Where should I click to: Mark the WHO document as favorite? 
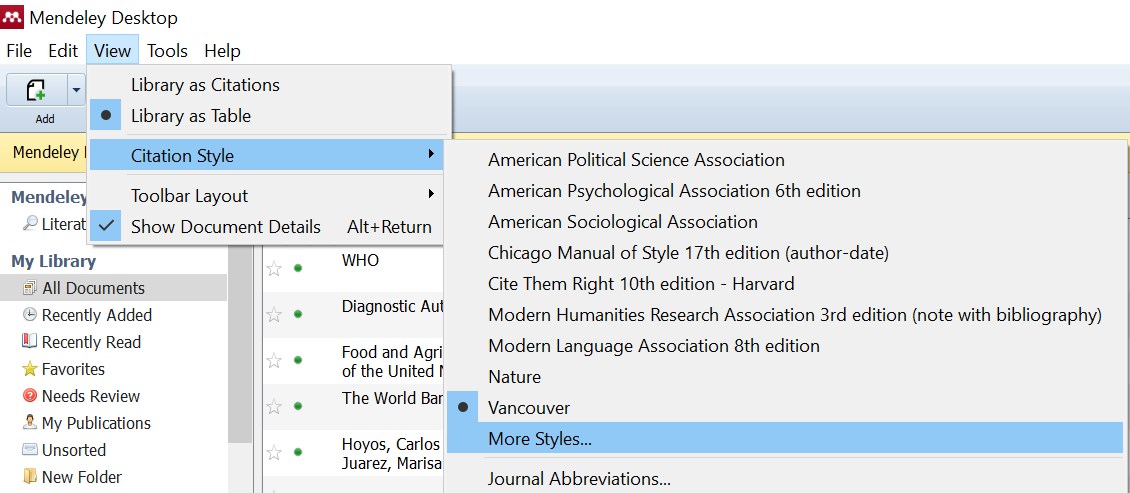pos(274,269)
